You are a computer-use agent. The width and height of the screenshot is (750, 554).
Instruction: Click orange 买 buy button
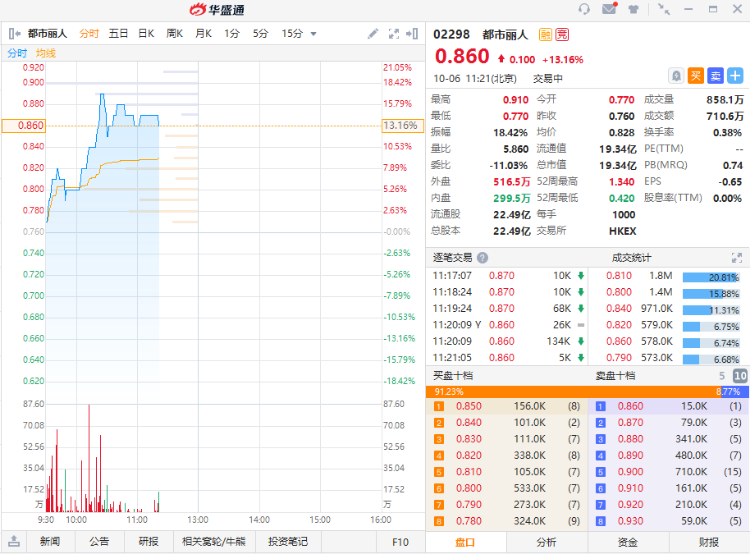point(695,76)
